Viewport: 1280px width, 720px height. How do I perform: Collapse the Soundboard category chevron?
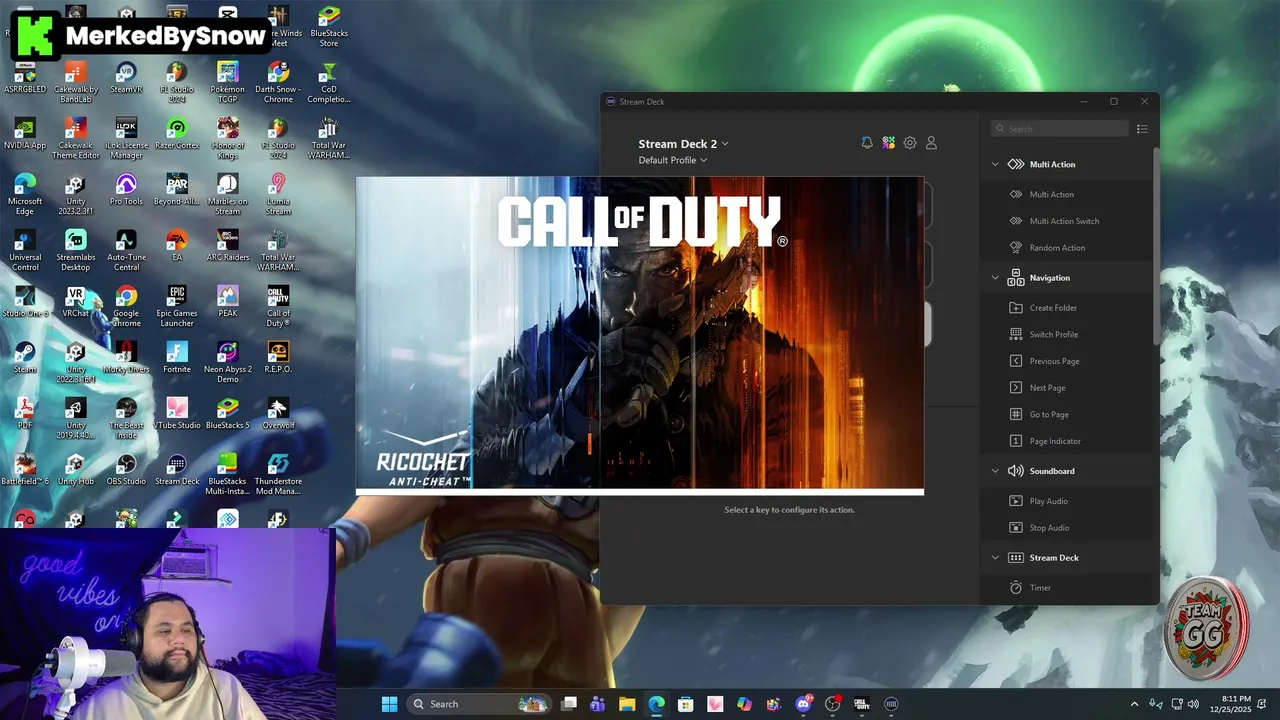995,471
